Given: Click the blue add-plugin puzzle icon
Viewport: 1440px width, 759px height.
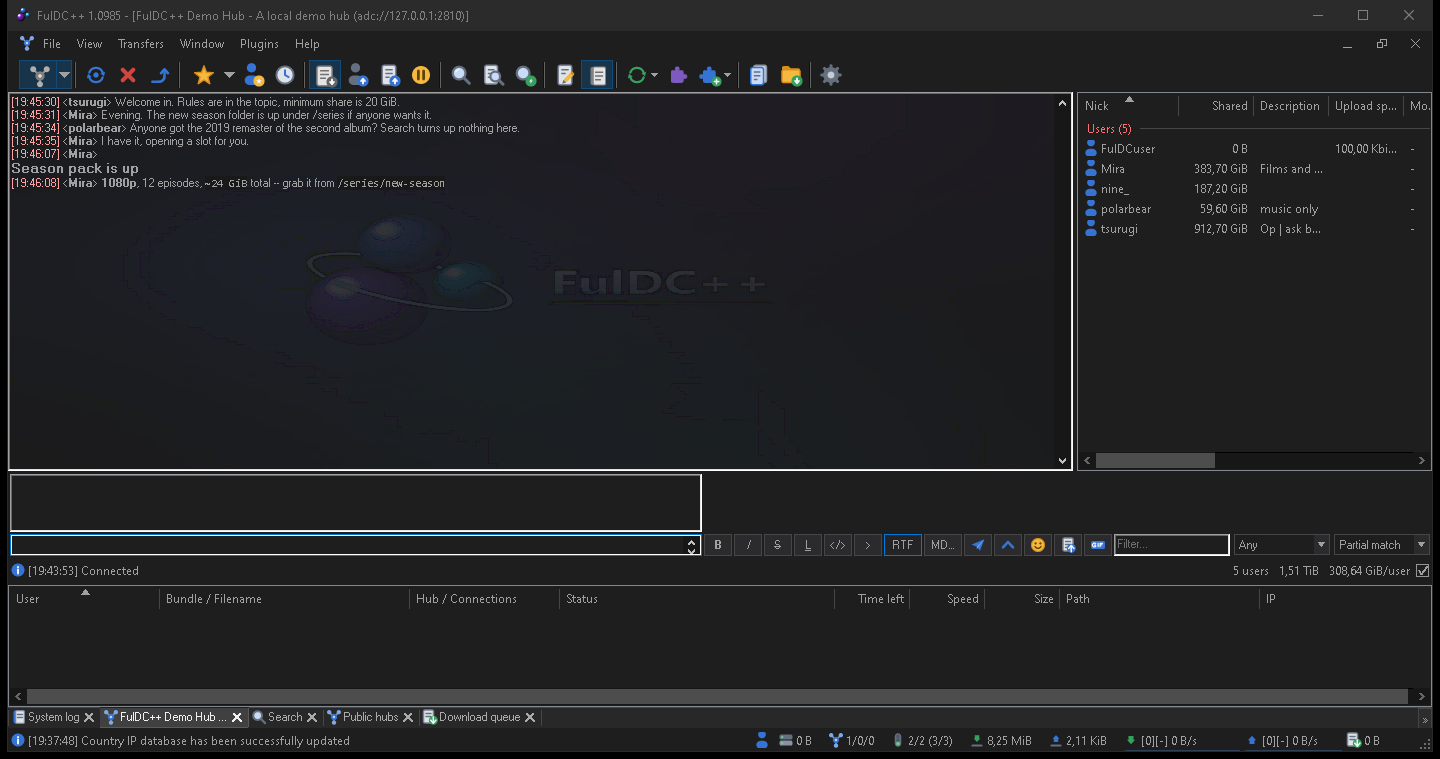Looking at the screenshot, I should point(710,75).
